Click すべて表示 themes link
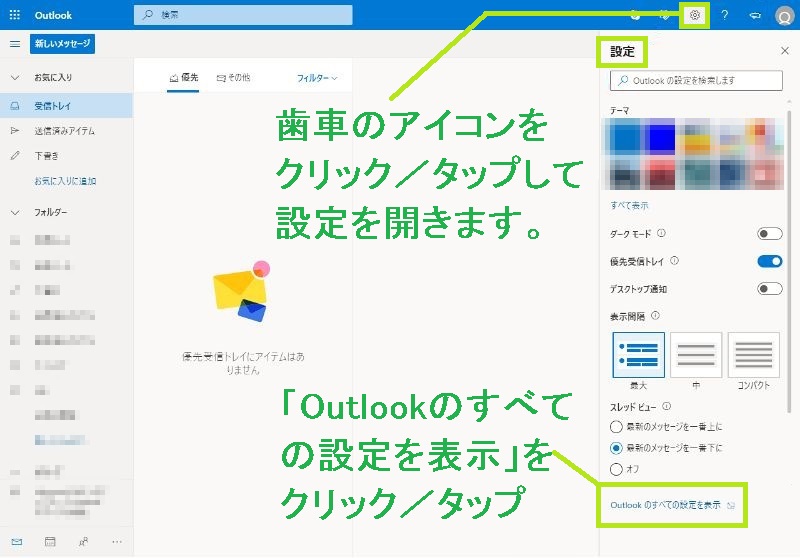 pyautogui.click(x=629, y=206)
